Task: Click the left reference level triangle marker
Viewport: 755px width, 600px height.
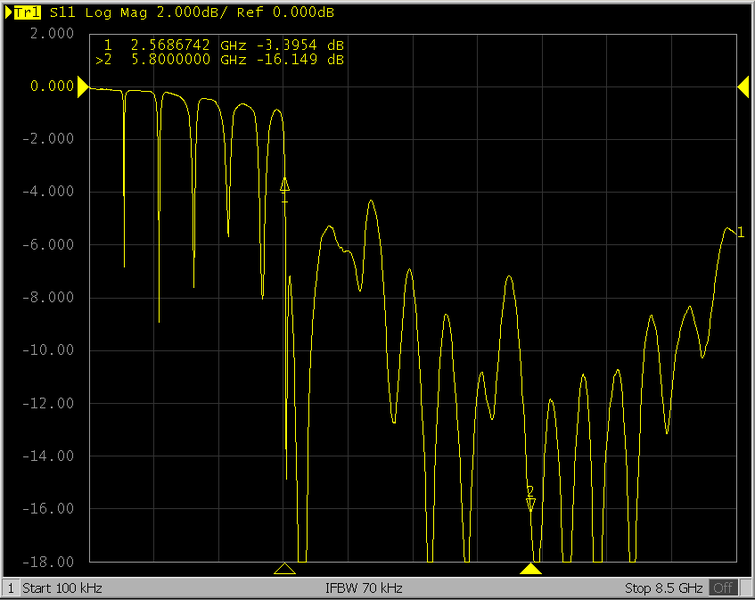Action: [x=82, y=87]
